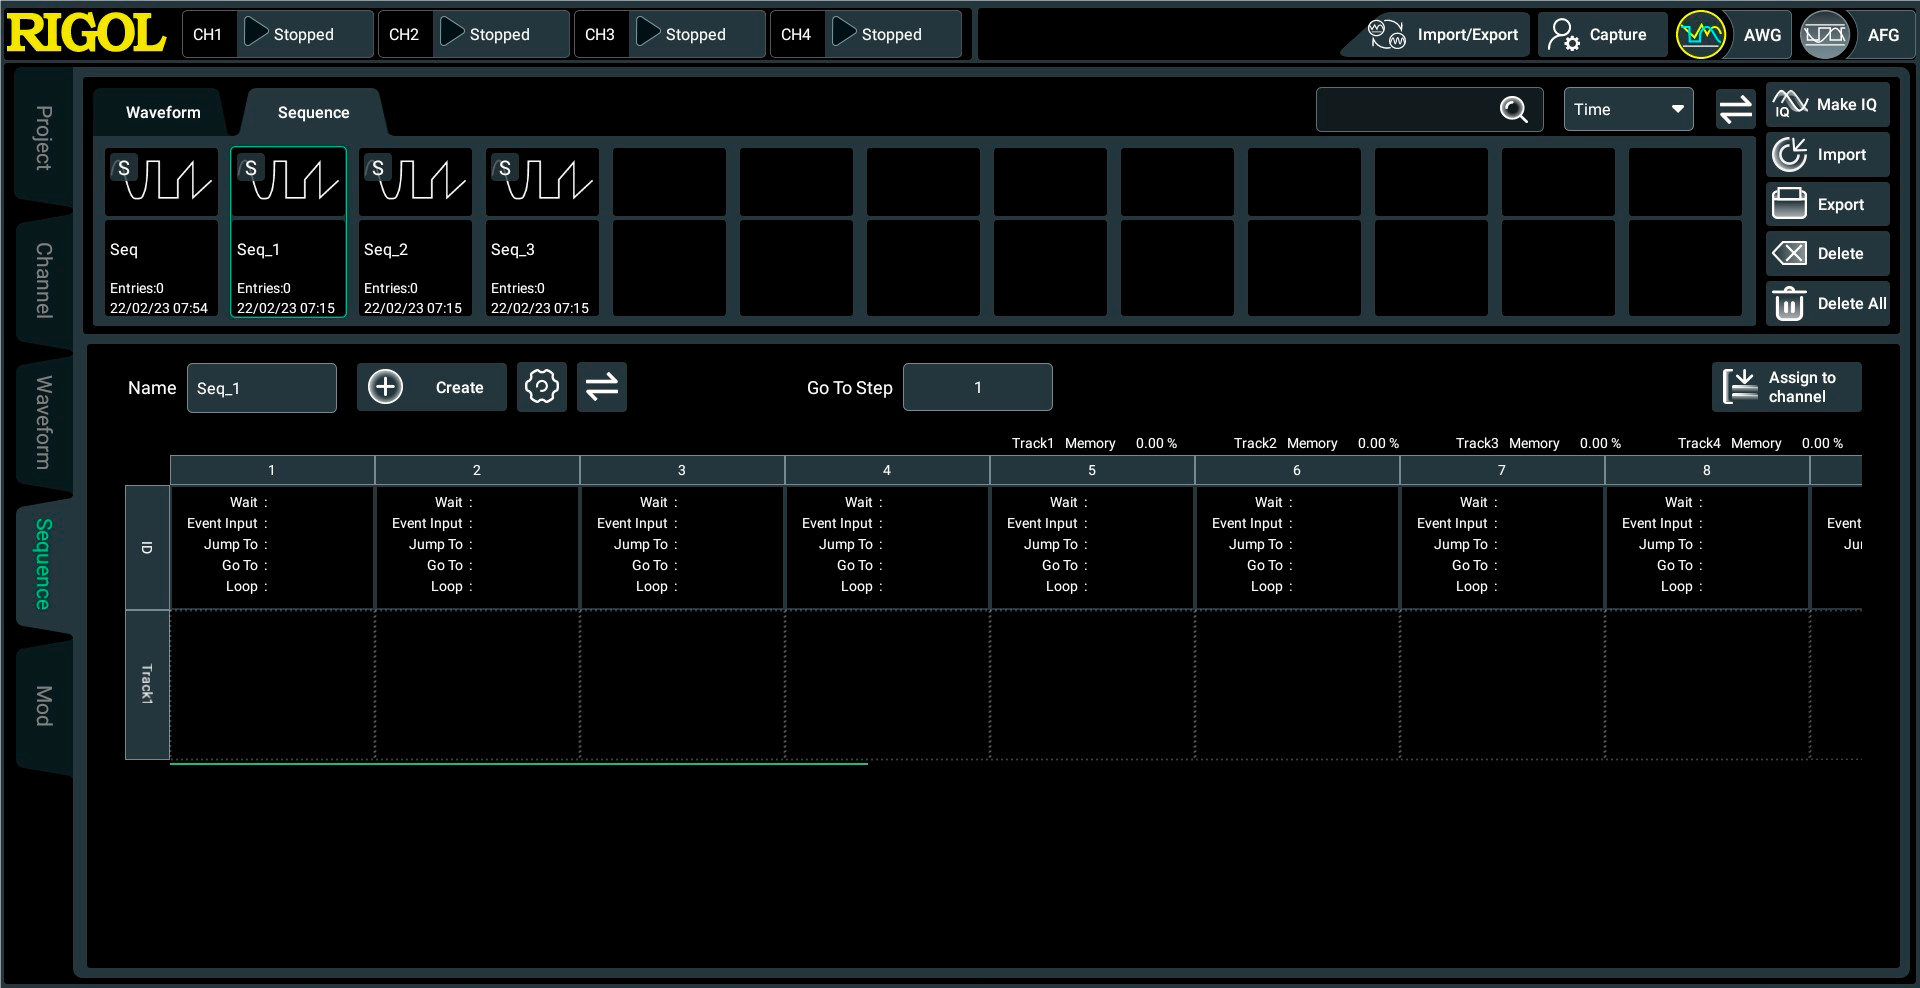Click Assign to channel icon
The image size is (1920, 988).
click(x=1740, y=387)
